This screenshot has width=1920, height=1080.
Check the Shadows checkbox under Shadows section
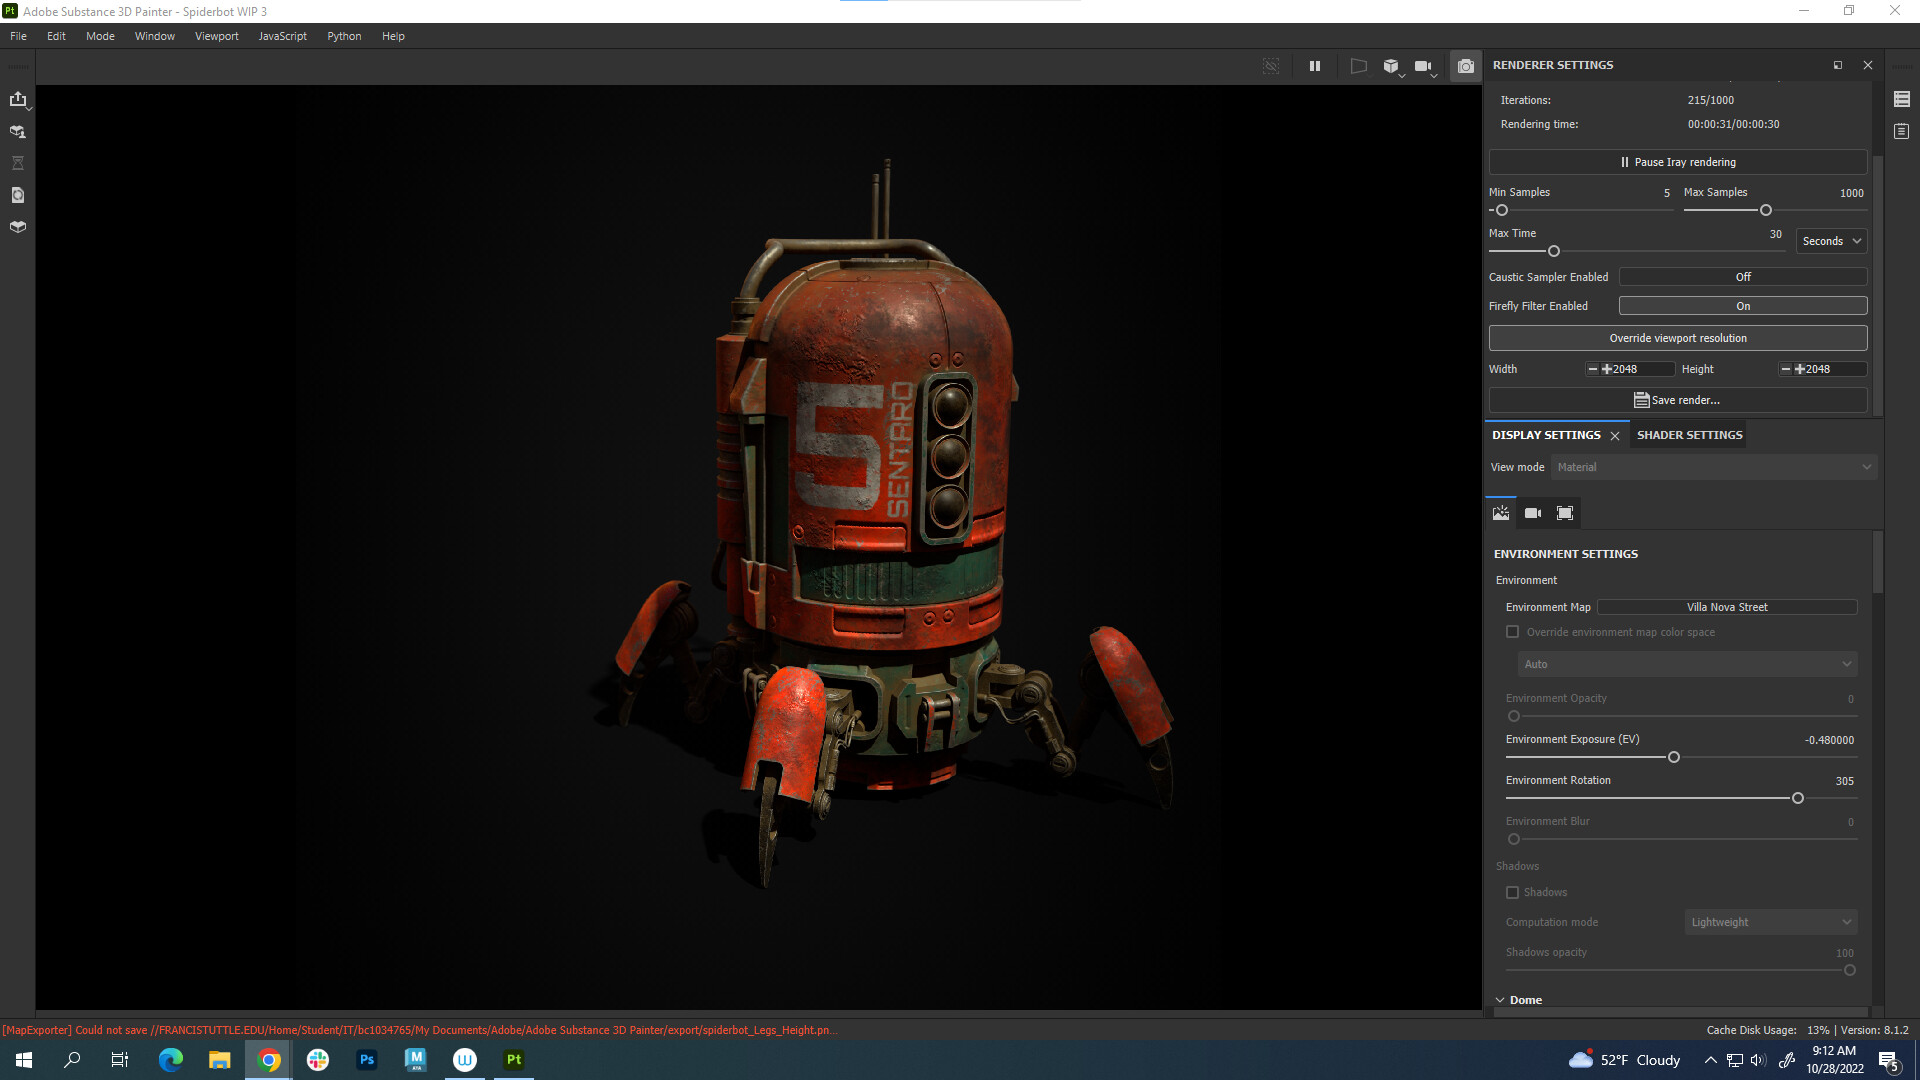coord(1513,892)
